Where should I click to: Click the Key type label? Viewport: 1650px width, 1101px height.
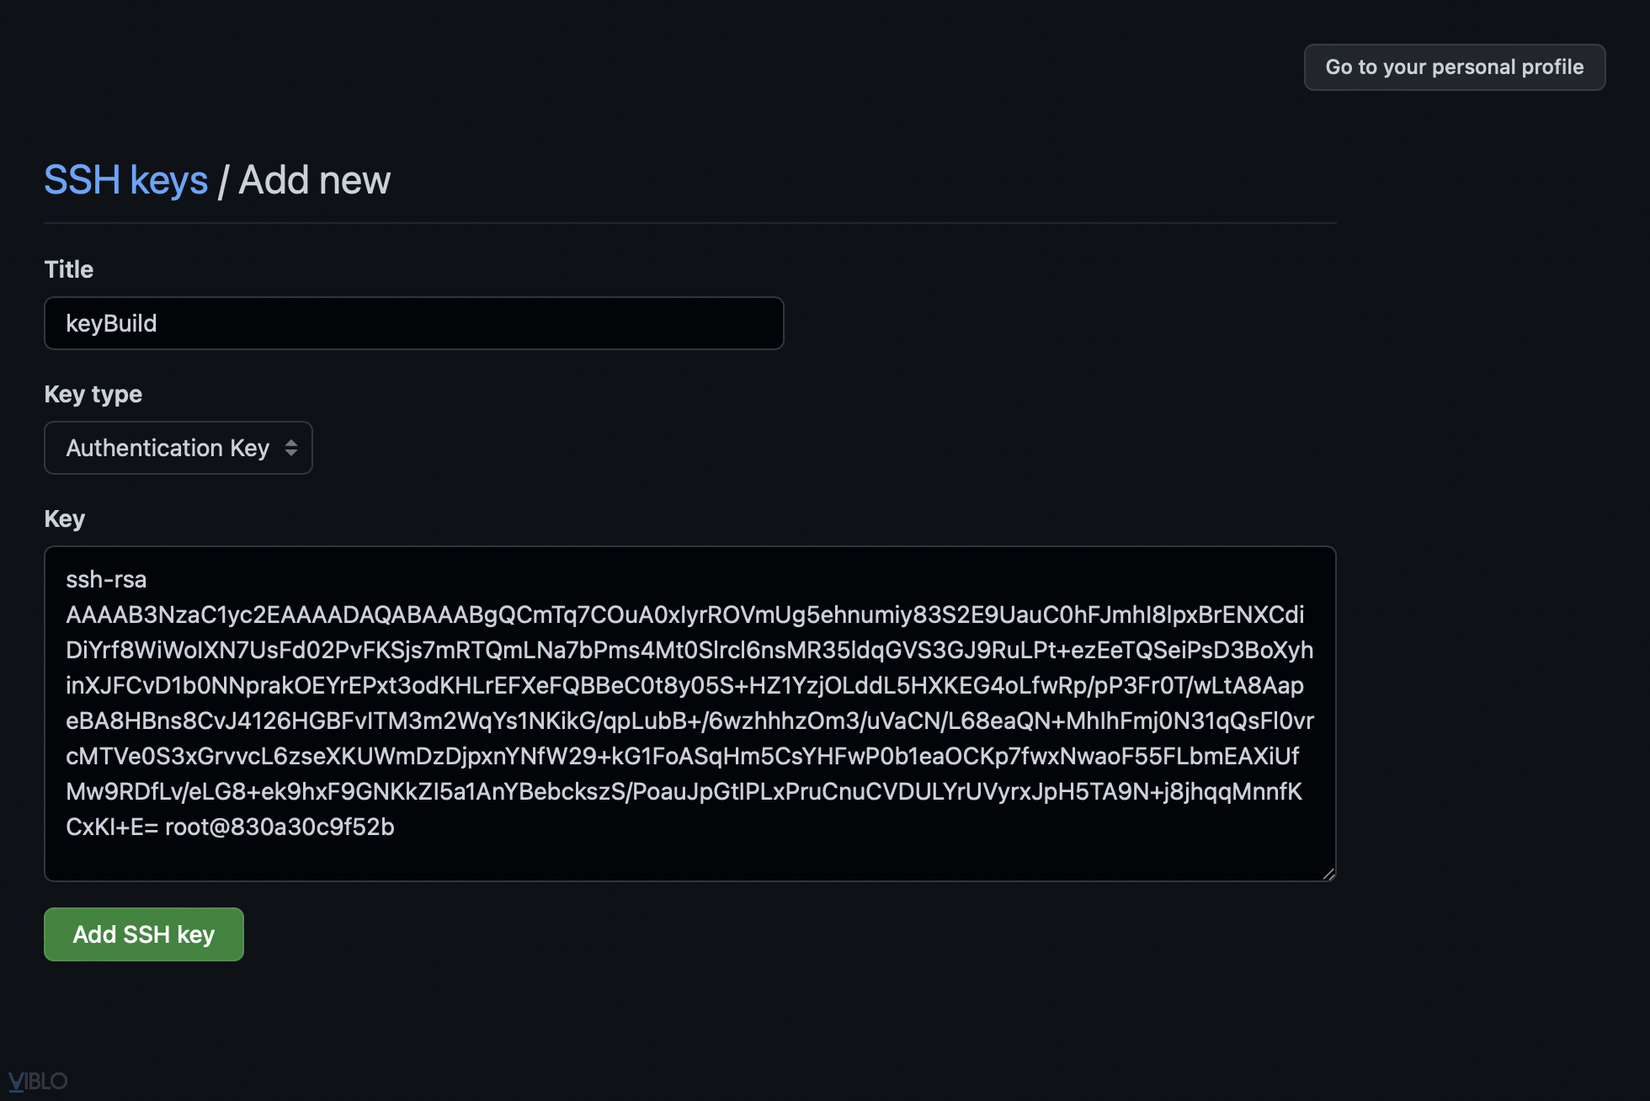[x=93, y=394]
